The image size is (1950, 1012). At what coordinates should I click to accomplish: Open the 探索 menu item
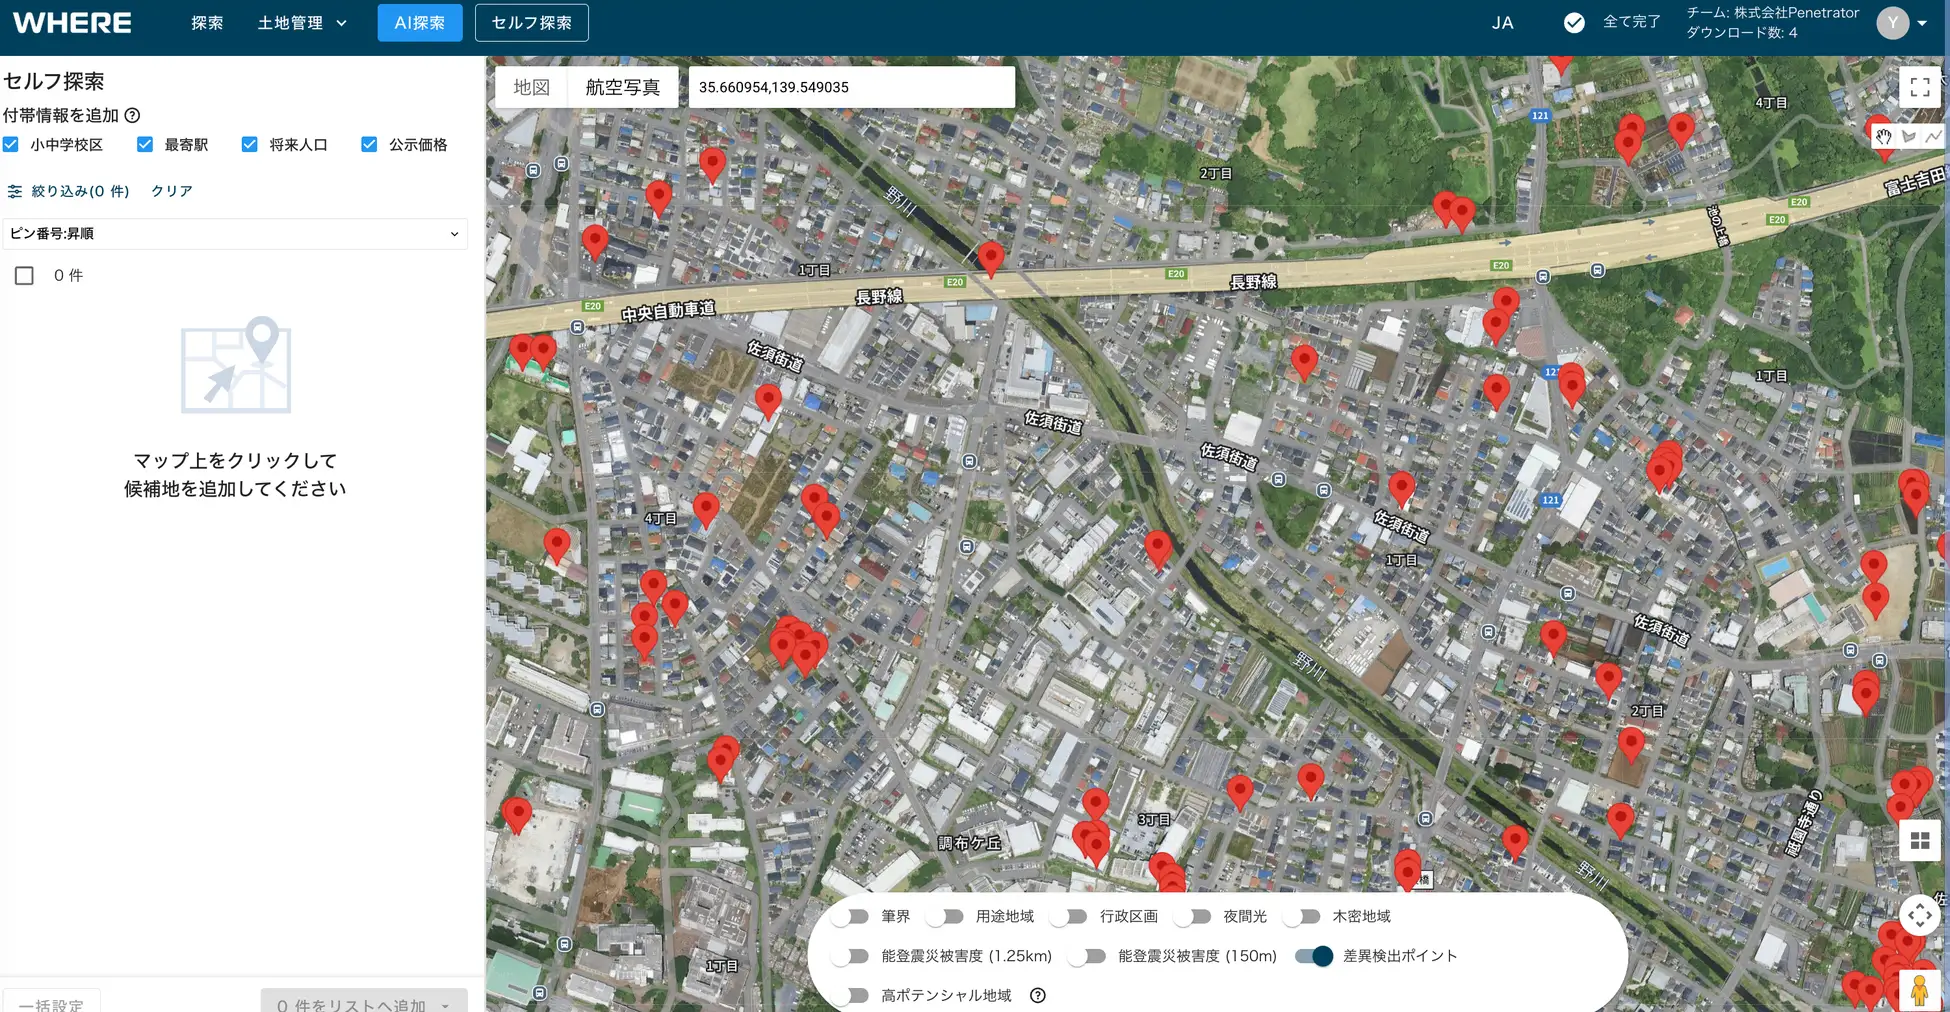(207, 23)
